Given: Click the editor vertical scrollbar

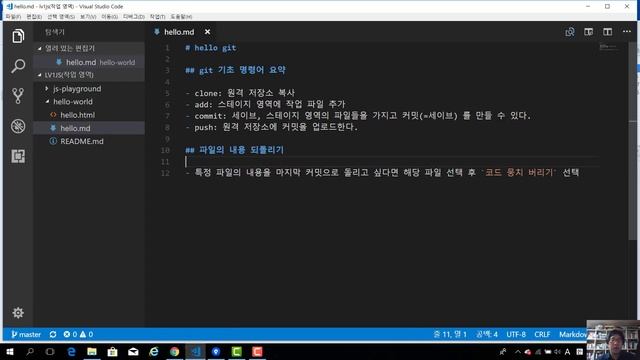Looking at the screenshot, I should click(x=632, y=141).
